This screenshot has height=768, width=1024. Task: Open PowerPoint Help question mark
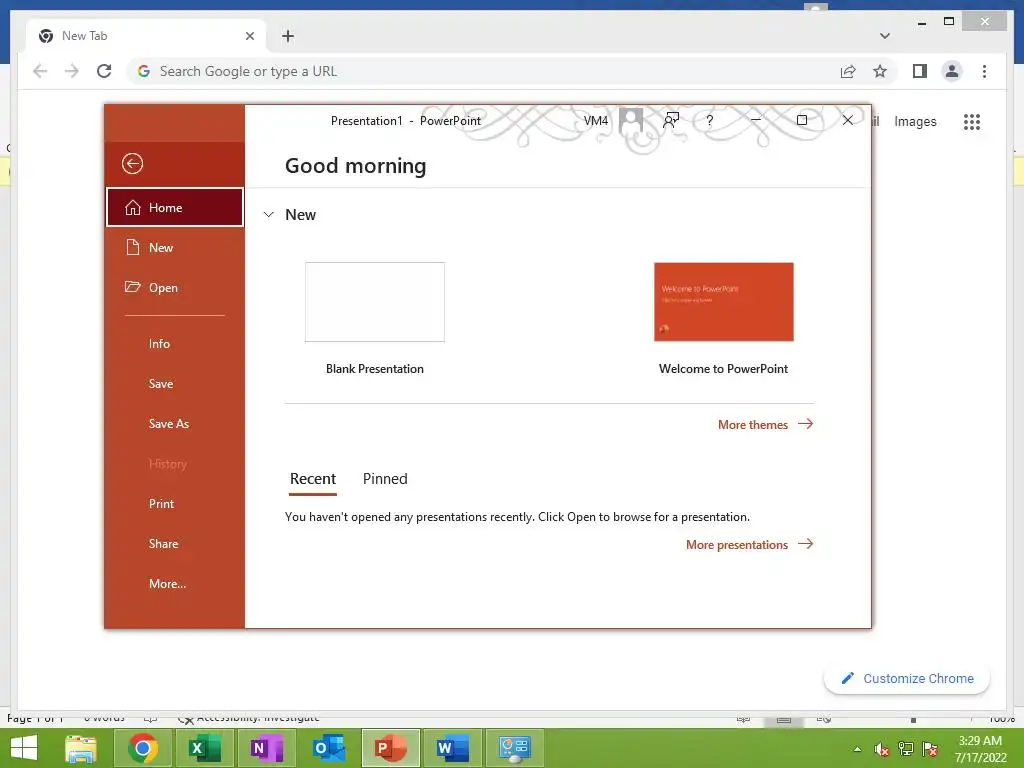coord(709,120)
